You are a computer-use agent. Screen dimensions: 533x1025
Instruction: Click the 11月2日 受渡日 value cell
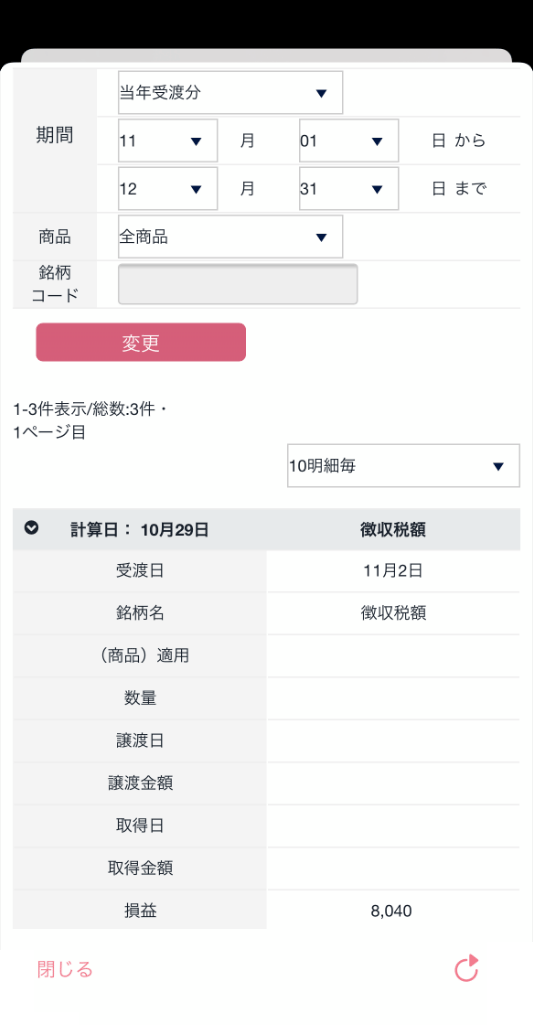[393, 571]
